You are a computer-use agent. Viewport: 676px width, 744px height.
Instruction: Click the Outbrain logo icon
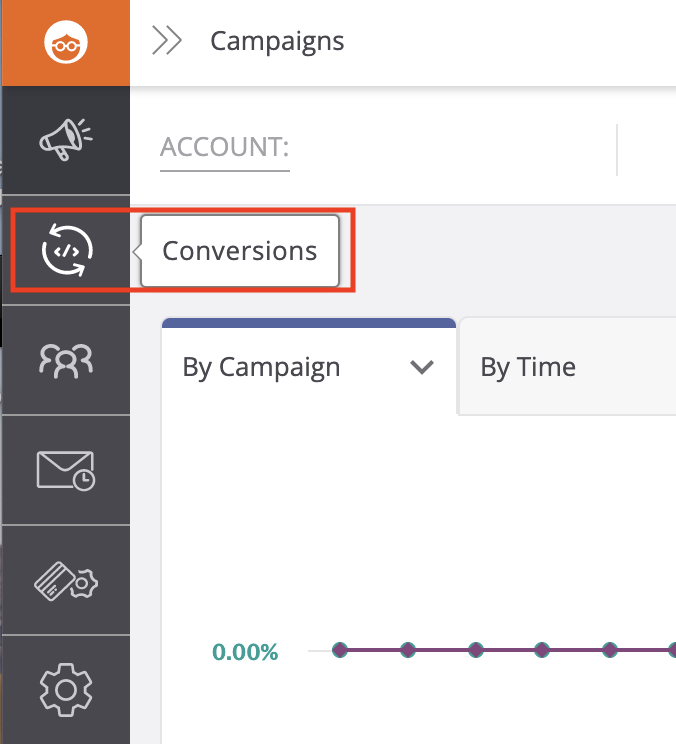66,42
